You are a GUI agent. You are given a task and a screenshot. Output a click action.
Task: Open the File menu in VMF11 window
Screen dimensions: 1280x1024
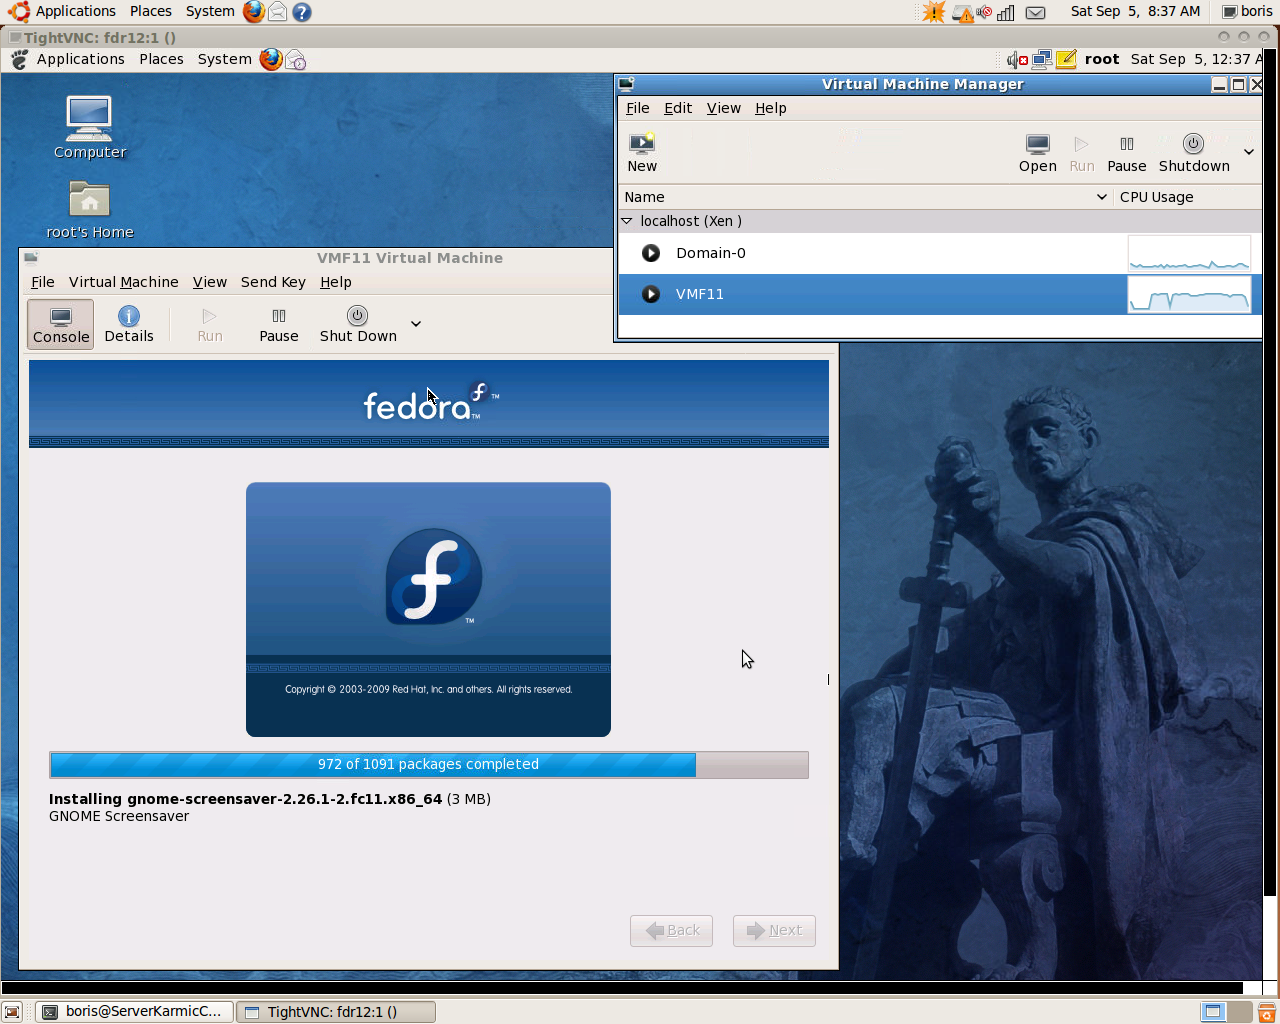(43, 282)
